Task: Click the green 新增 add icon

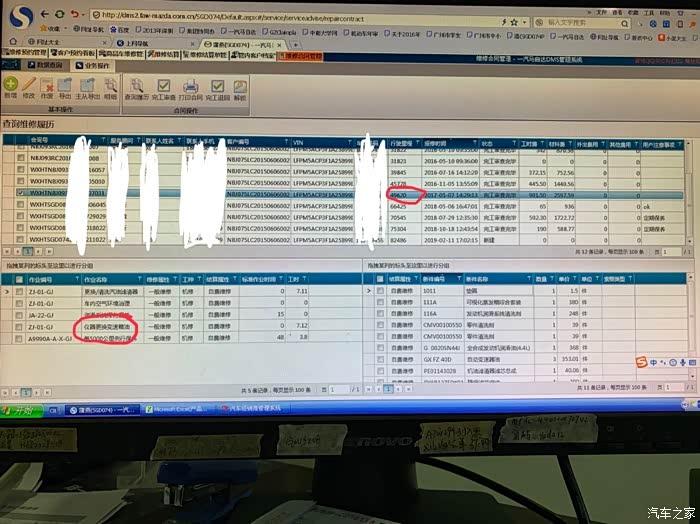Action: coord(10,84)
